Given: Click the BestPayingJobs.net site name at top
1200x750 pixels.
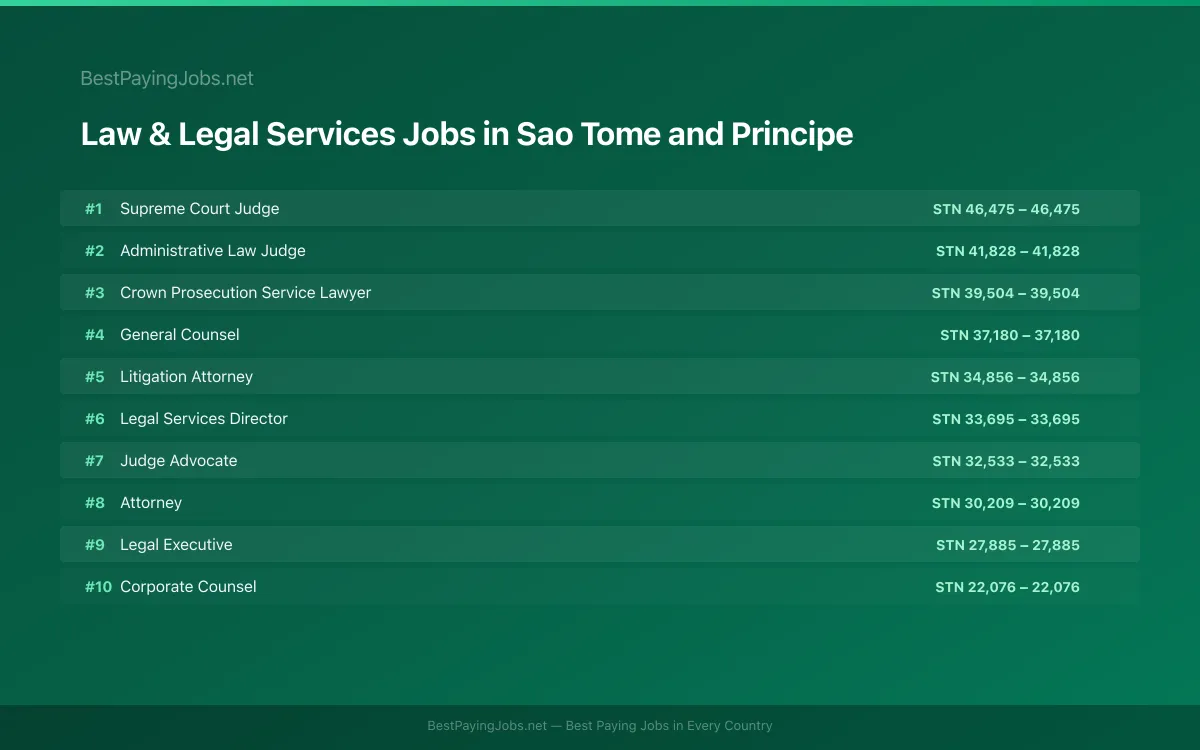Looking at the screenshot, I should [x=167, y=78].
